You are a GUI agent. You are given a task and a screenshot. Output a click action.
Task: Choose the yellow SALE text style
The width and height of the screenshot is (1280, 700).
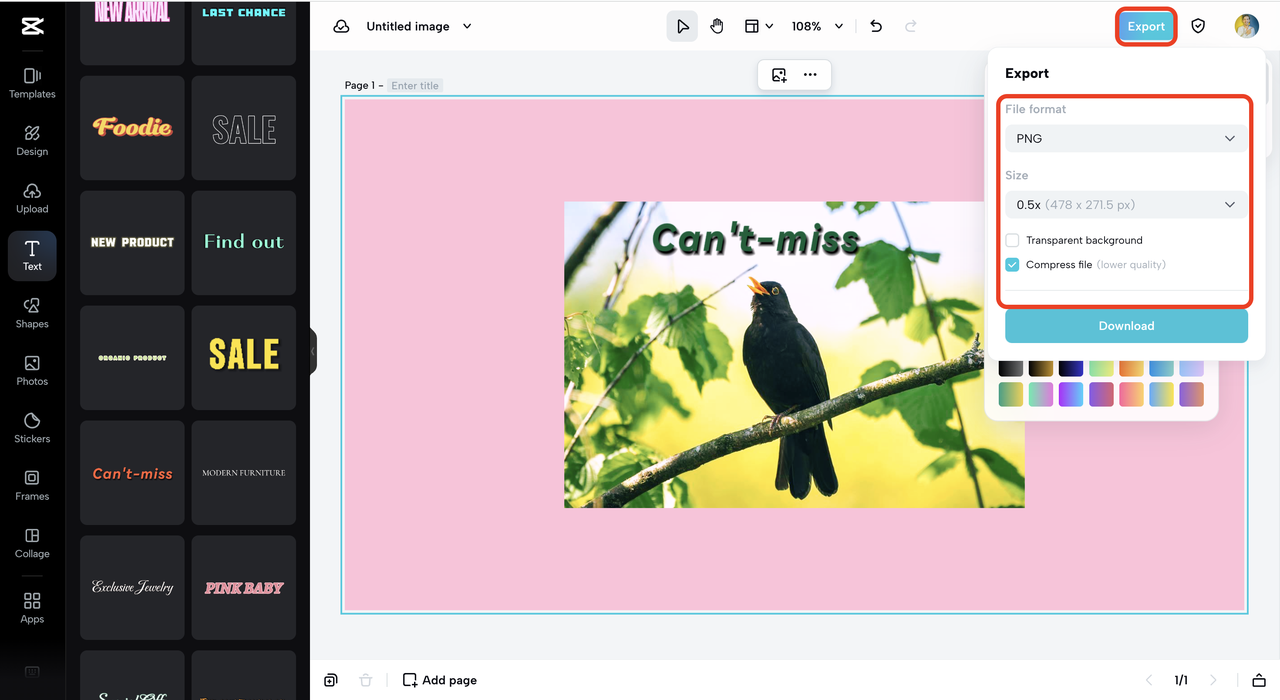pyautogui.click(x=244, y=358)
